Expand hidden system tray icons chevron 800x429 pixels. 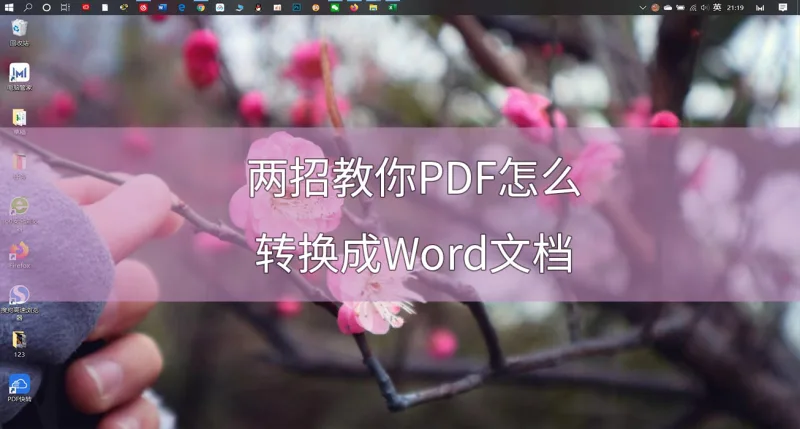pos(643,8)
